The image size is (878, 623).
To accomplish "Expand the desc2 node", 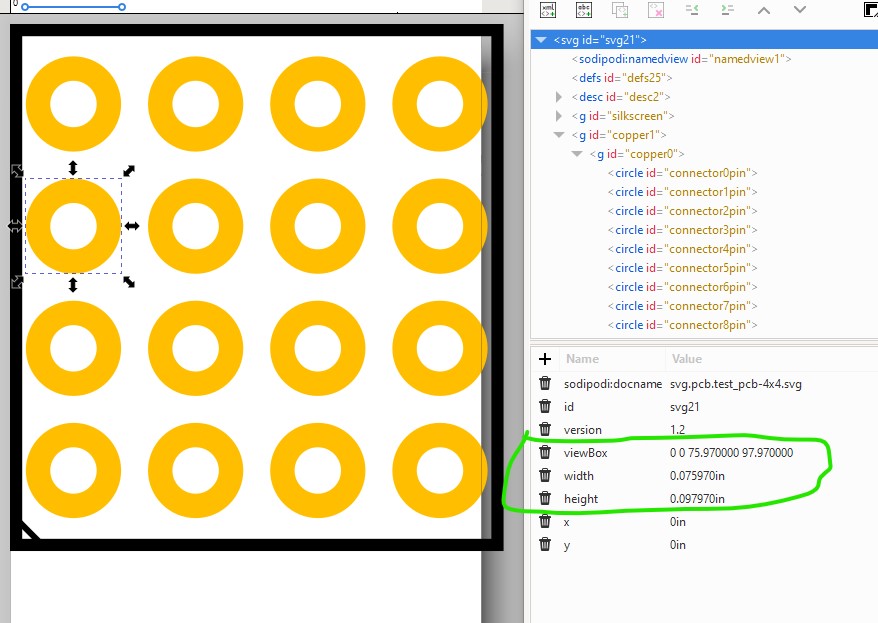I will (x=559, y=97).
